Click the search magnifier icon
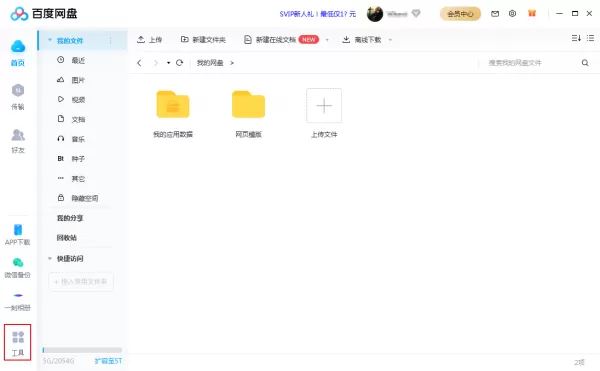The height and width of the screenshot is (371, 600). coord(585,63)
